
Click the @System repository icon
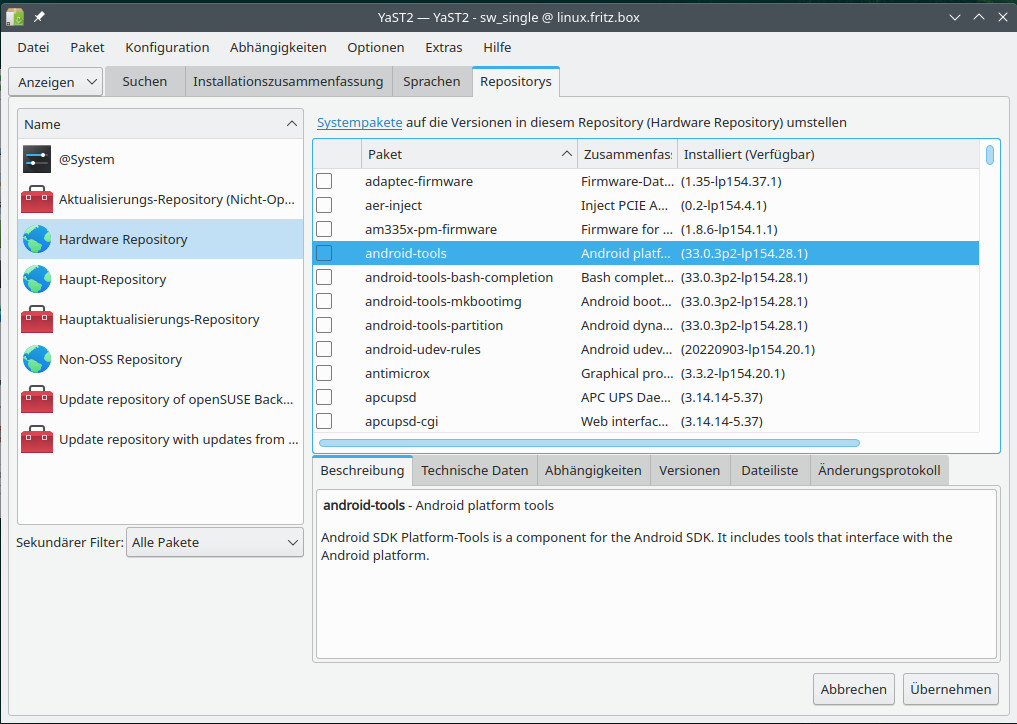coord(36,158)
